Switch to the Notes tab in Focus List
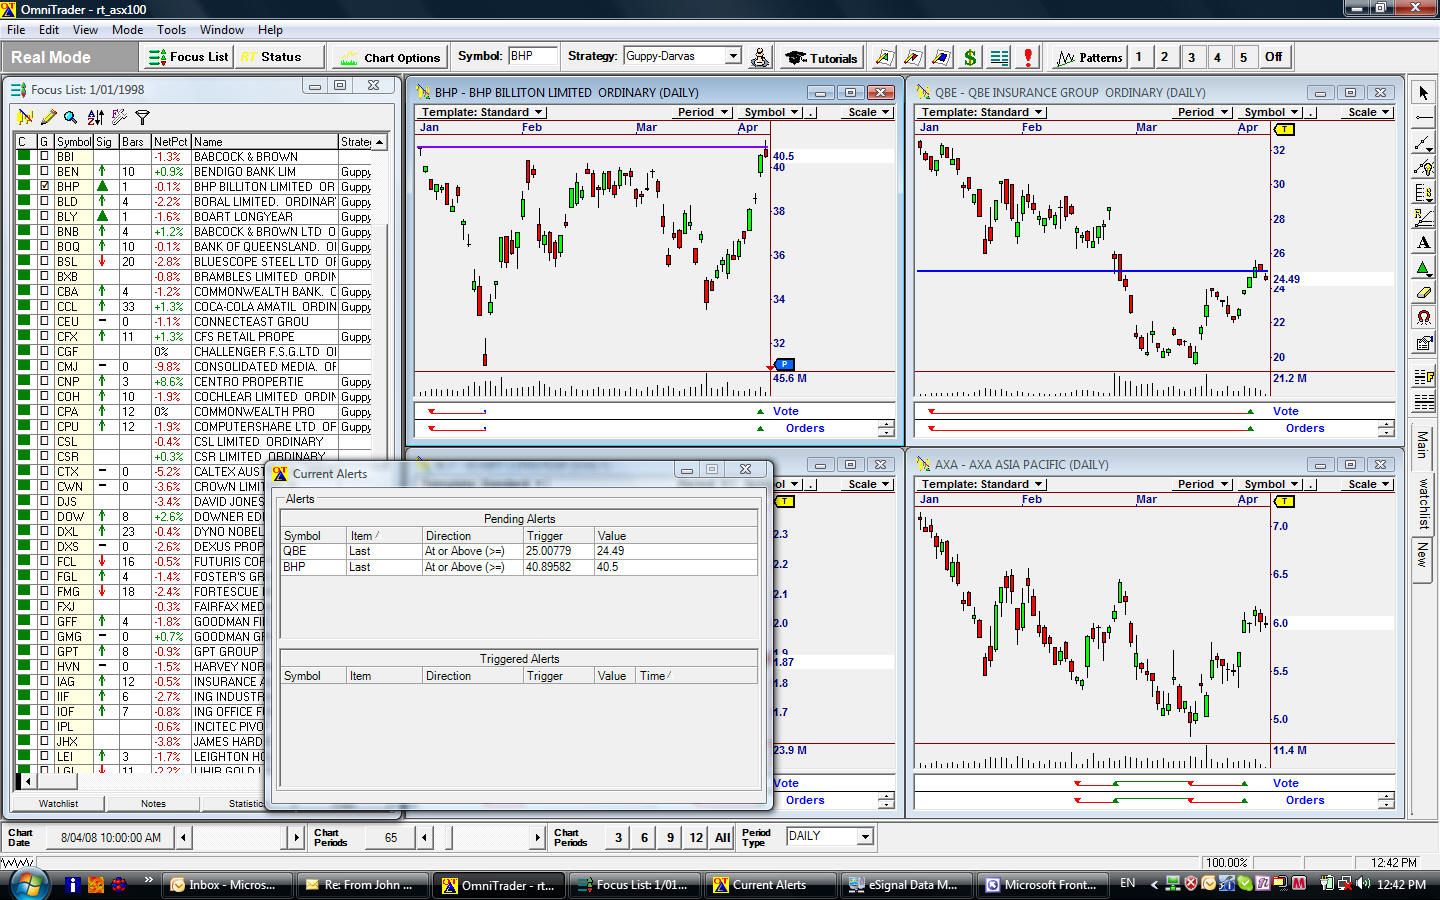 pyautogui.click(x=153, y=803)
